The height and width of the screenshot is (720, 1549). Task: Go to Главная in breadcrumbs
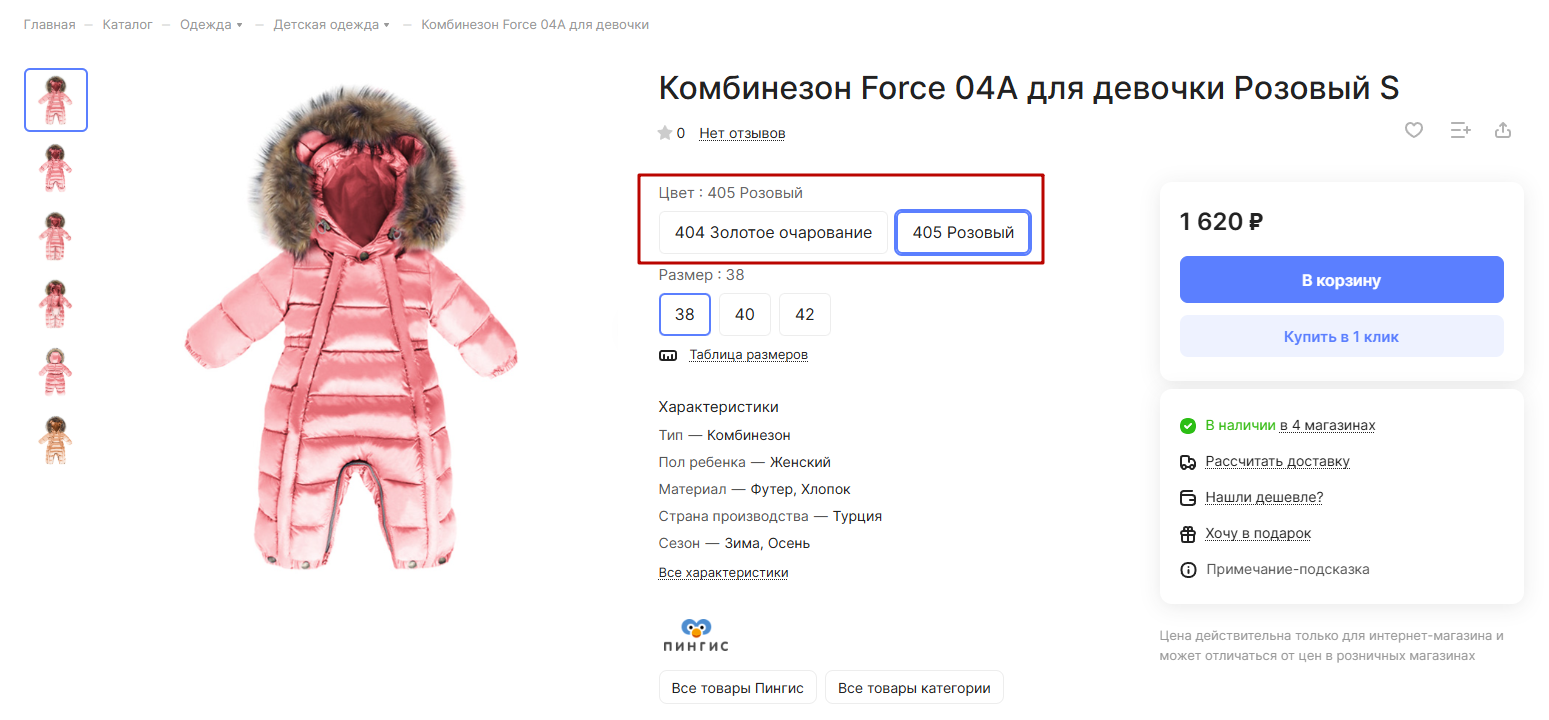pyautogui.click(x=50, y=24)
